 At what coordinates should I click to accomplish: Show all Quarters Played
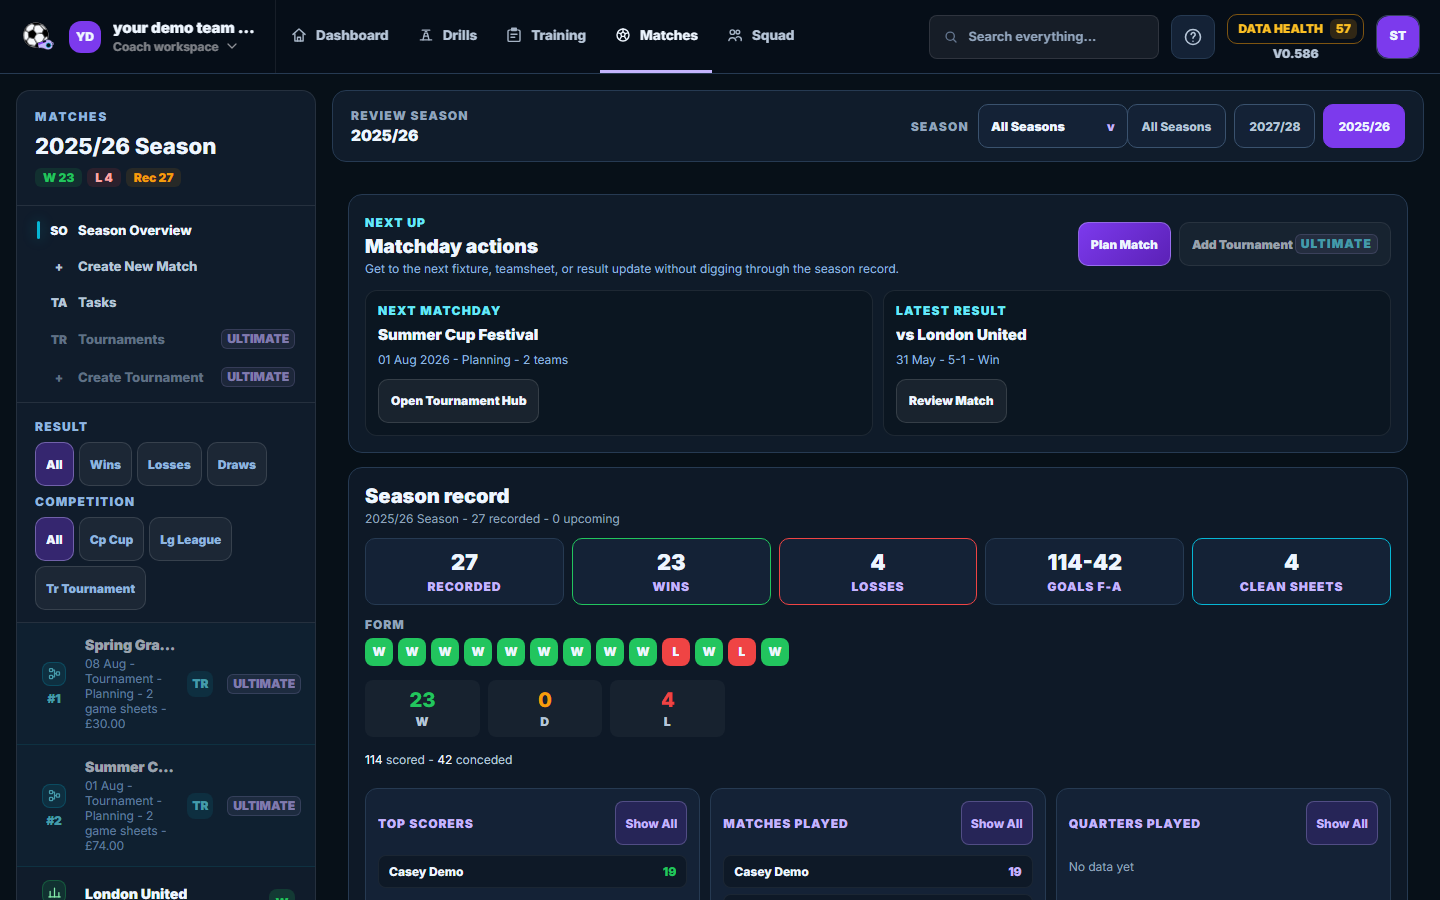click(1342, 823)
